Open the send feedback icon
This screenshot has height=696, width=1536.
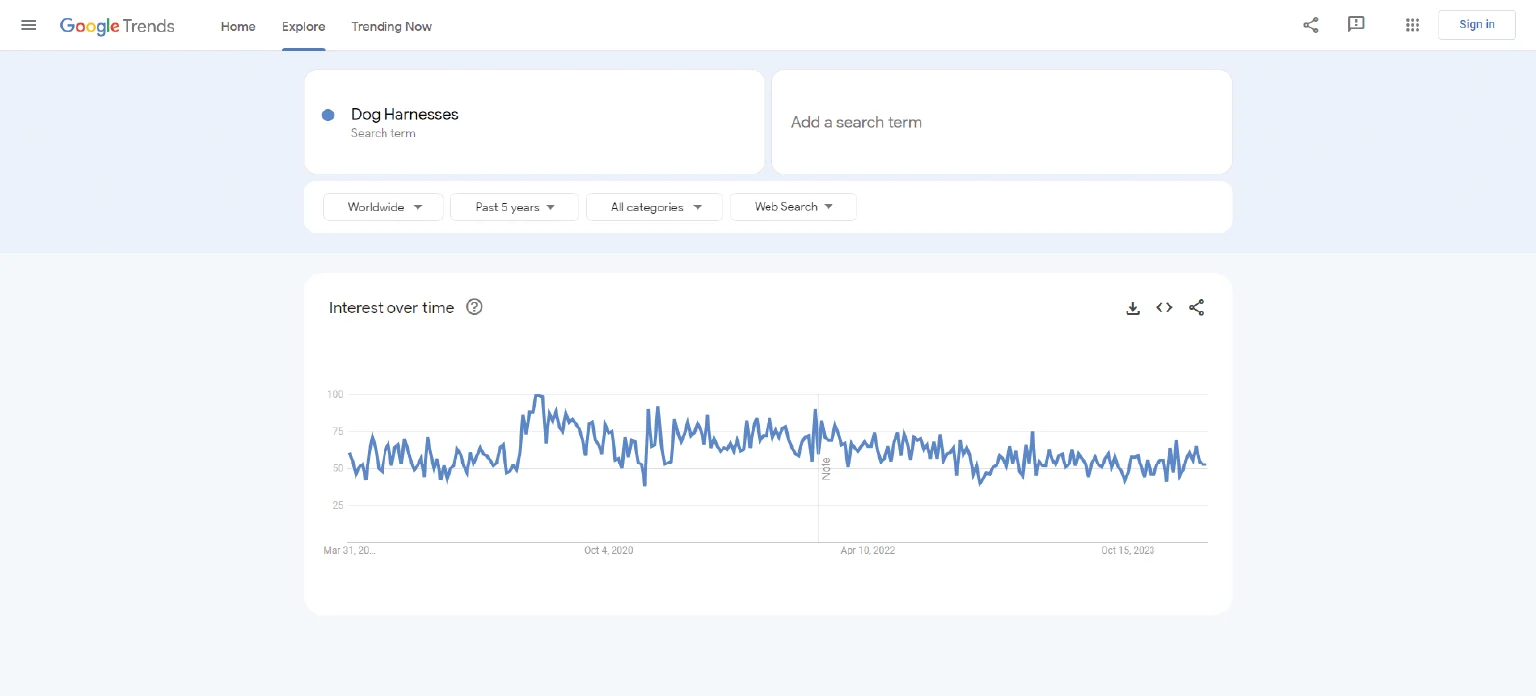(x=1356, y=25)
